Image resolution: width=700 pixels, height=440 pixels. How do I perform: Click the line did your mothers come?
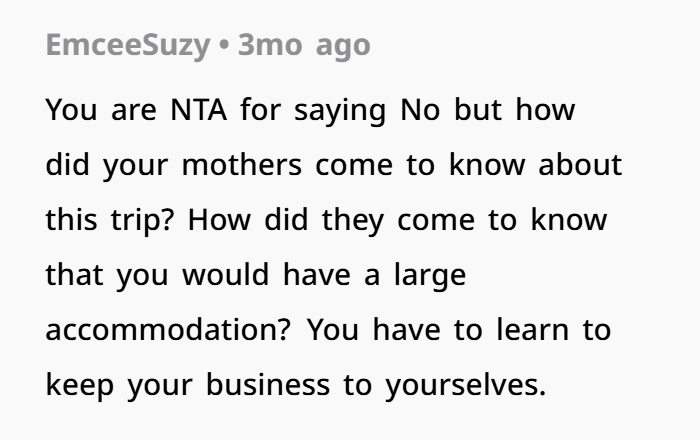click(x=333, y=166)
